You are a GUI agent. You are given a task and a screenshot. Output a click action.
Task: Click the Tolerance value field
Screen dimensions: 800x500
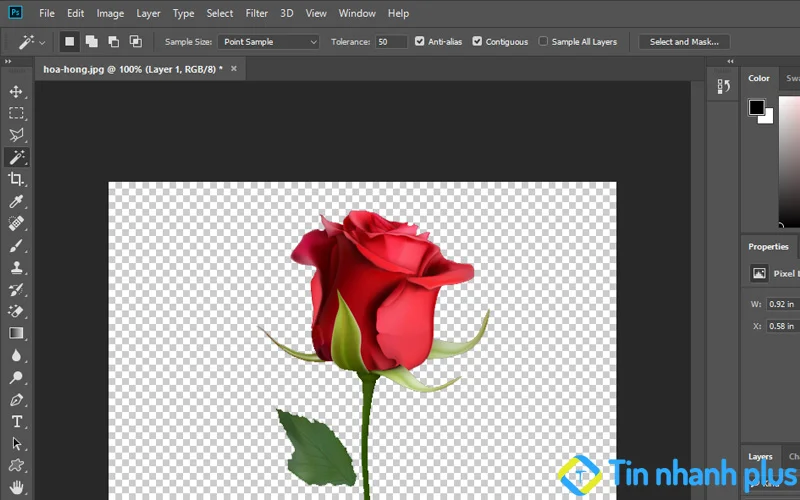391,42
